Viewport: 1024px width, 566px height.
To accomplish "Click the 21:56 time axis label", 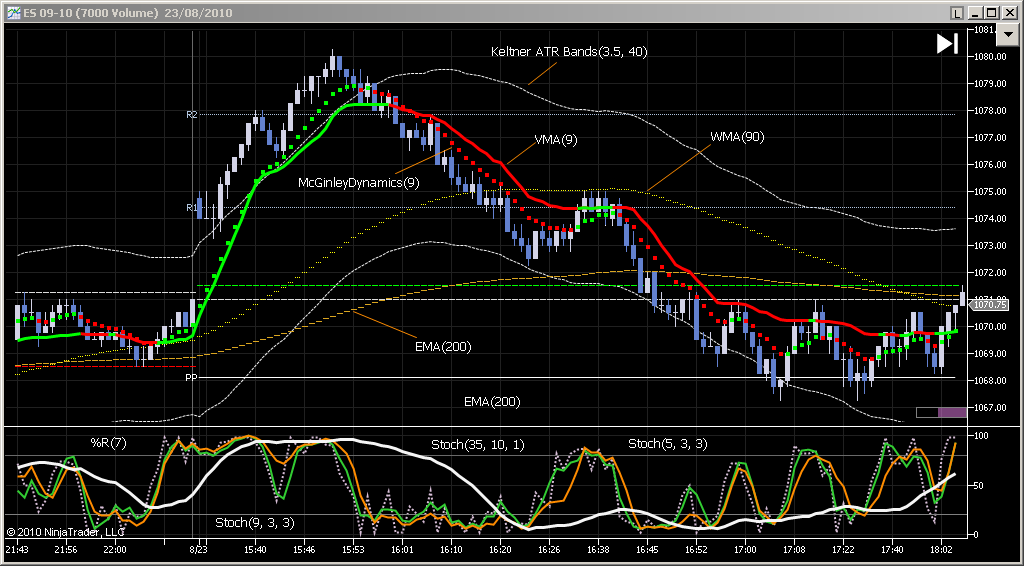I will [67, 550].
